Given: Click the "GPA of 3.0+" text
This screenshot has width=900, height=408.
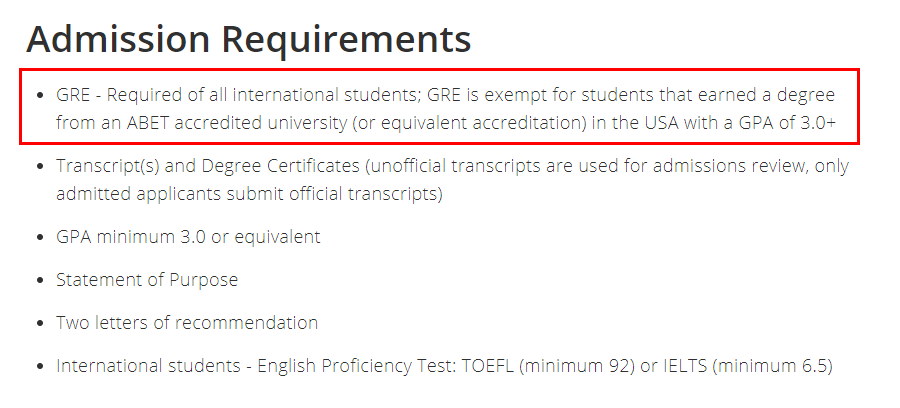Looking at the screenshot, I should click(x=785, y=123).
